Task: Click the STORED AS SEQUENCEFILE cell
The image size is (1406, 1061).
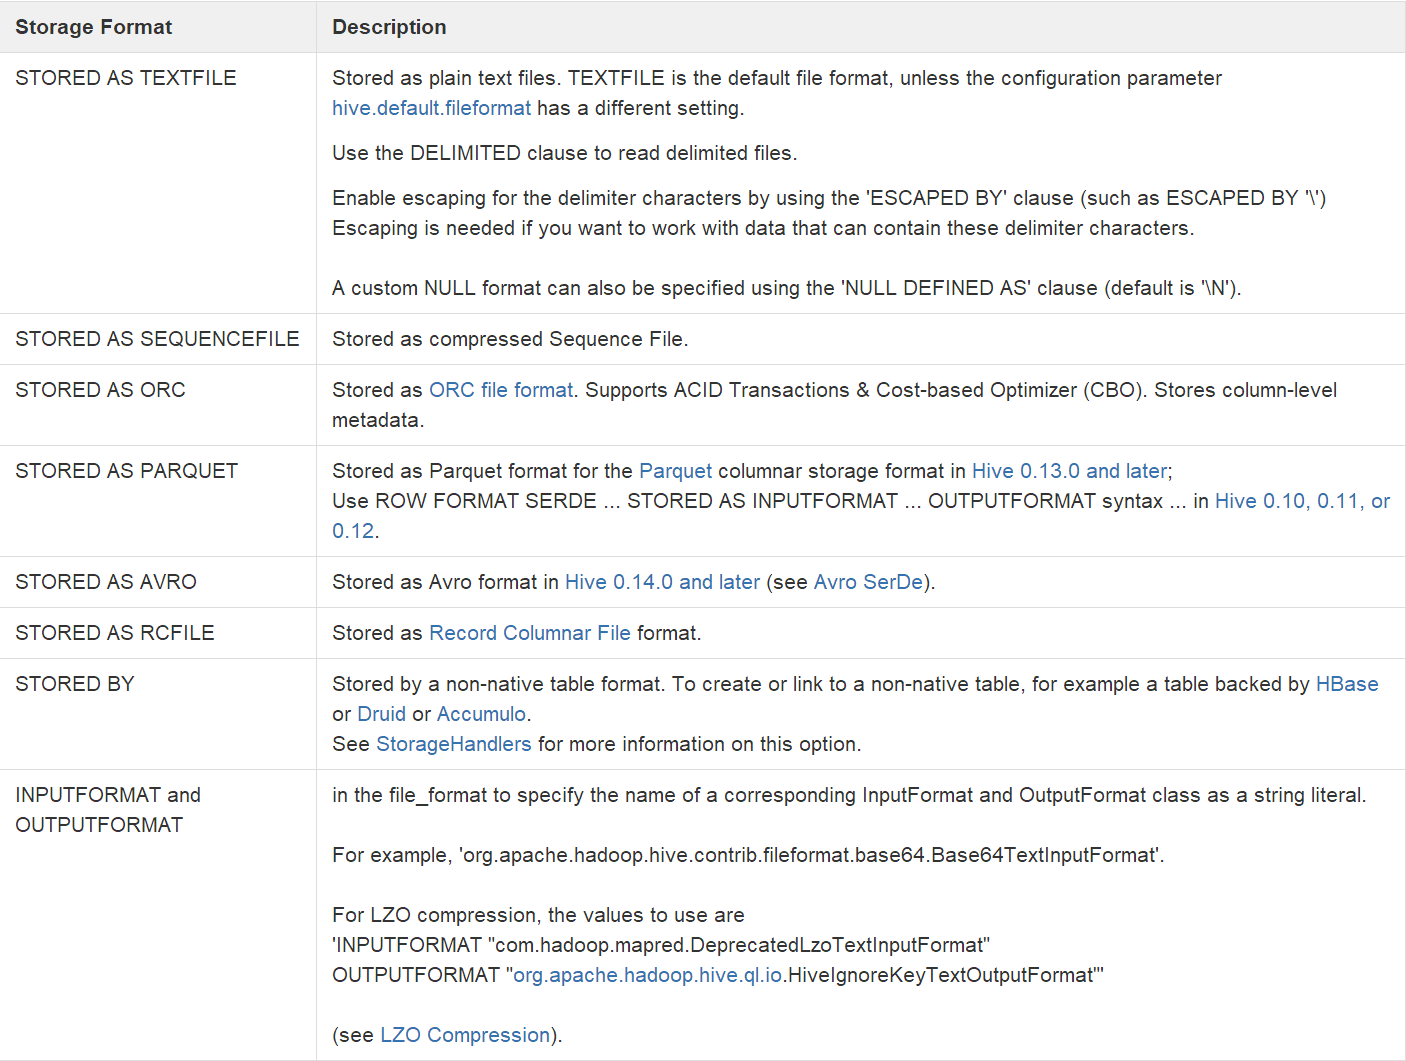Action: [157, 339]
